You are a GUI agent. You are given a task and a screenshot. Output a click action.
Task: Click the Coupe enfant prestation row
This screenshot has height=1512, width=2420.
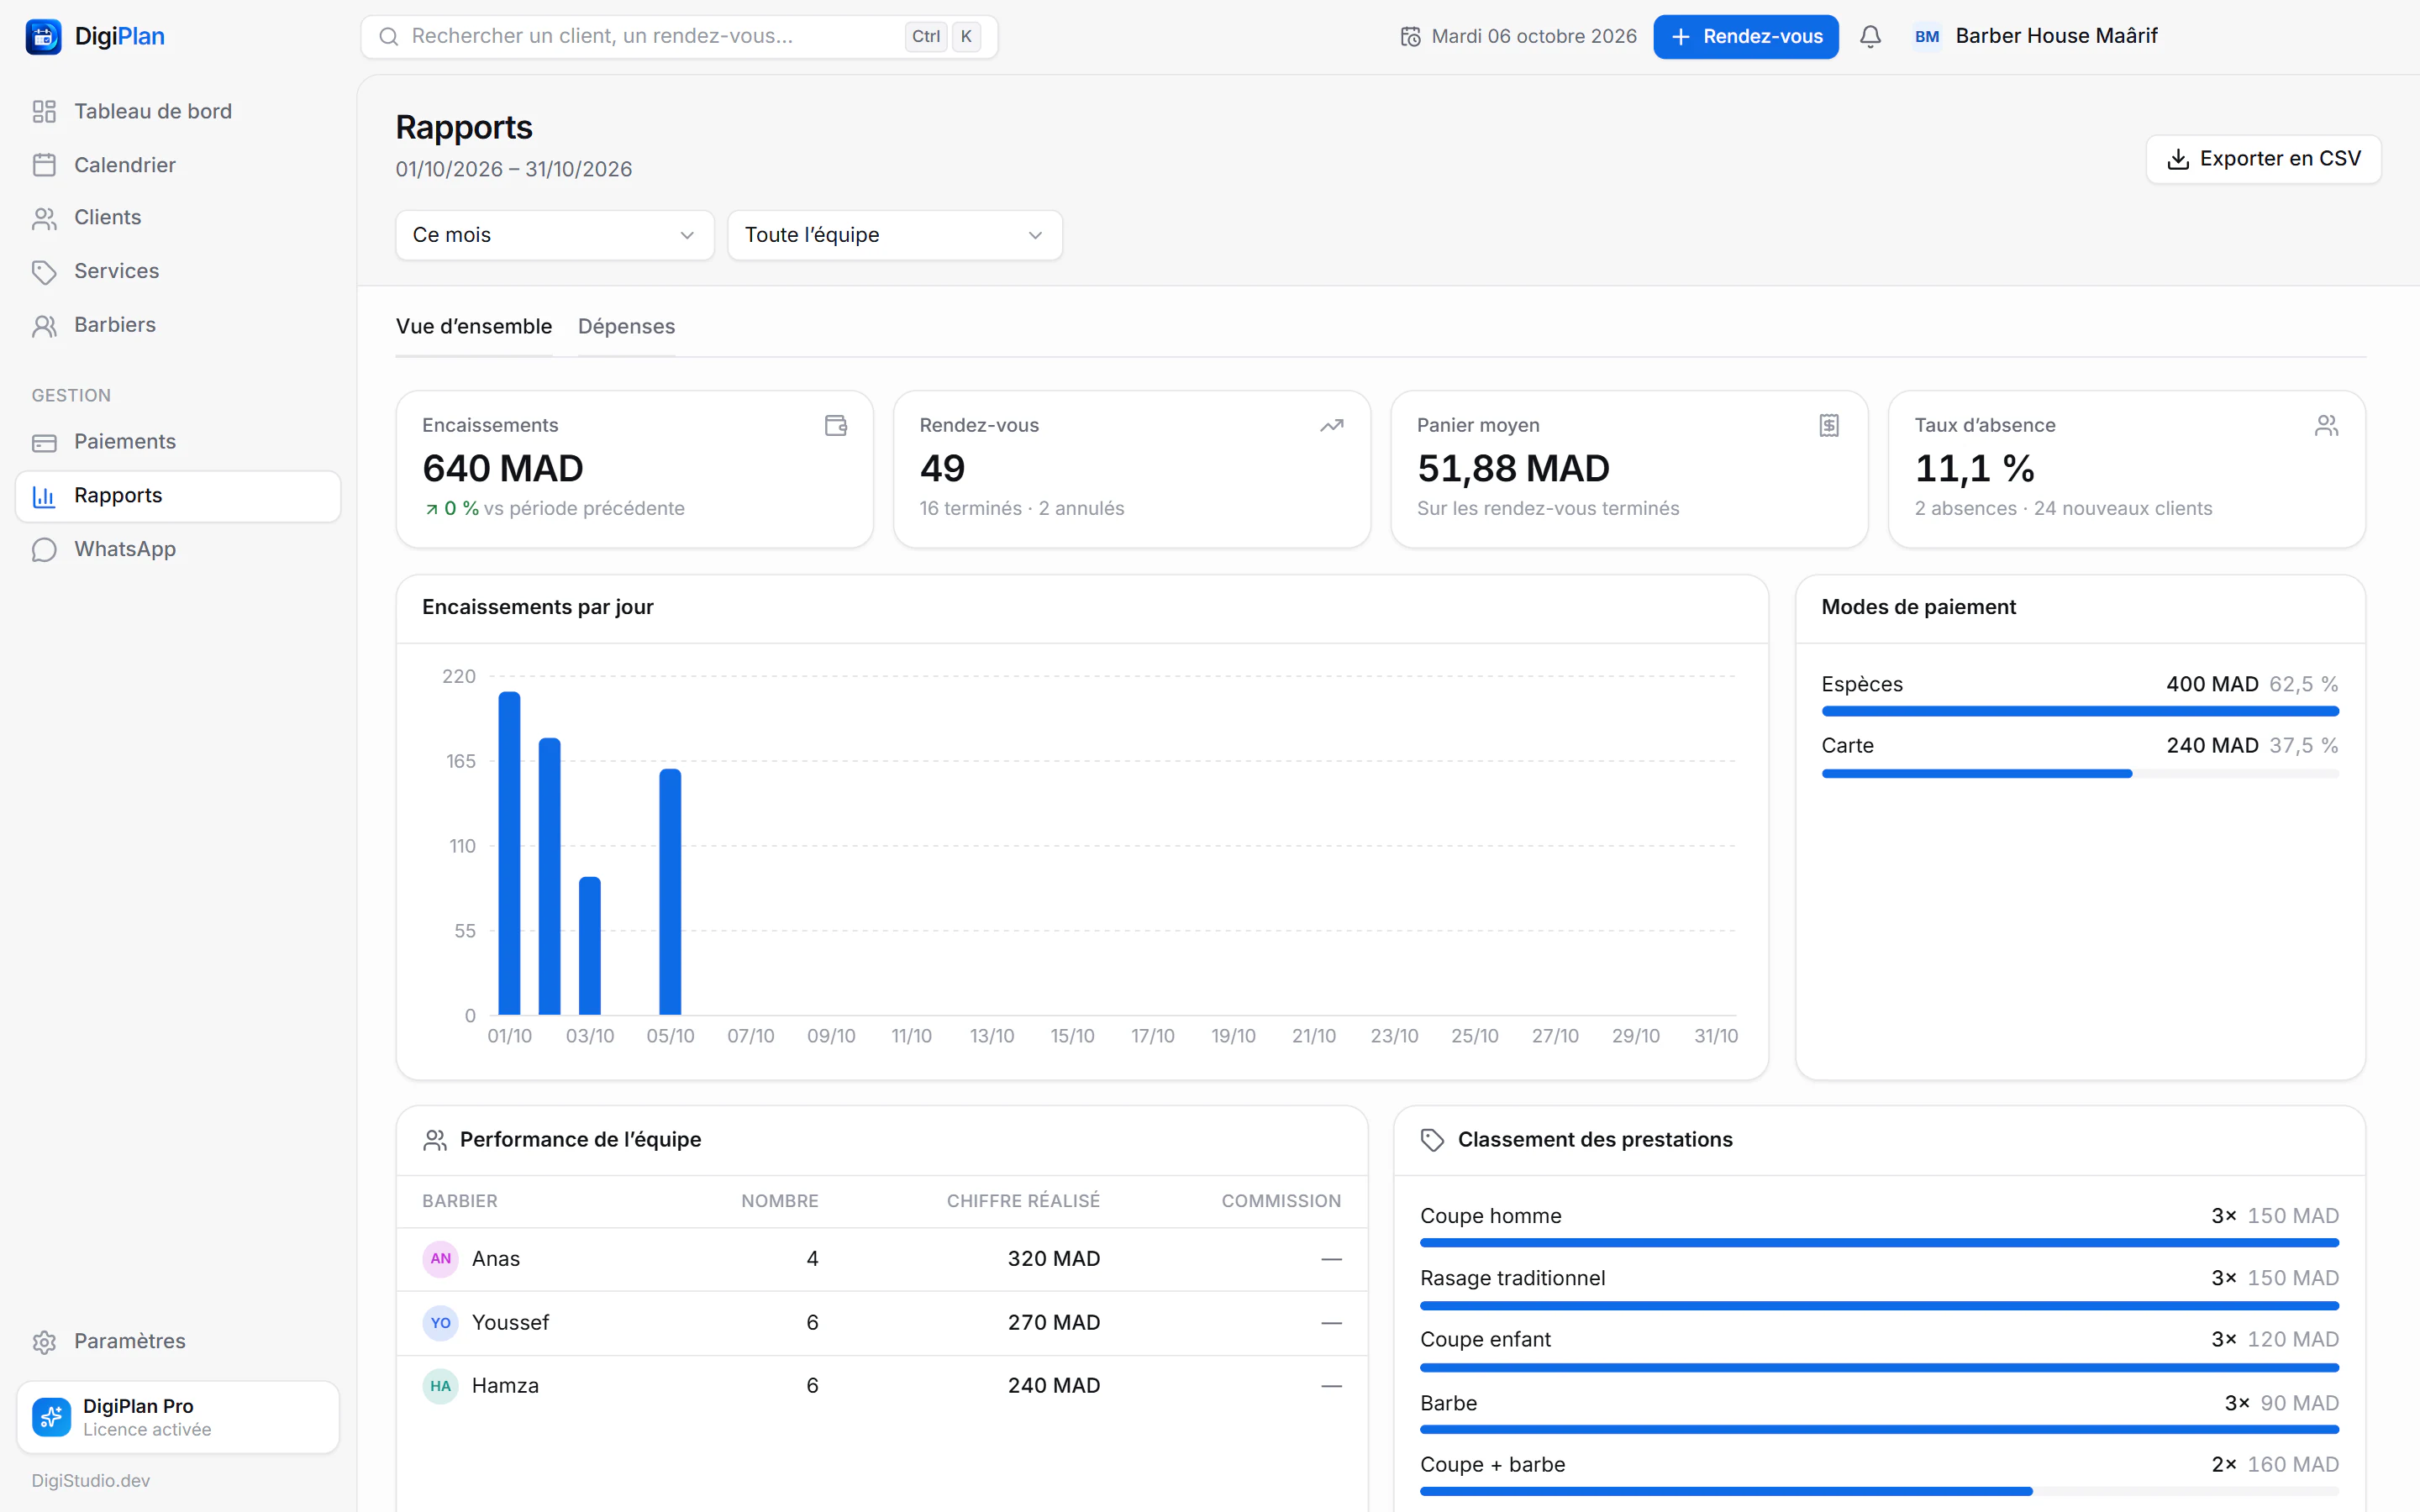pyautogui.click(x=1879, y=1351)
